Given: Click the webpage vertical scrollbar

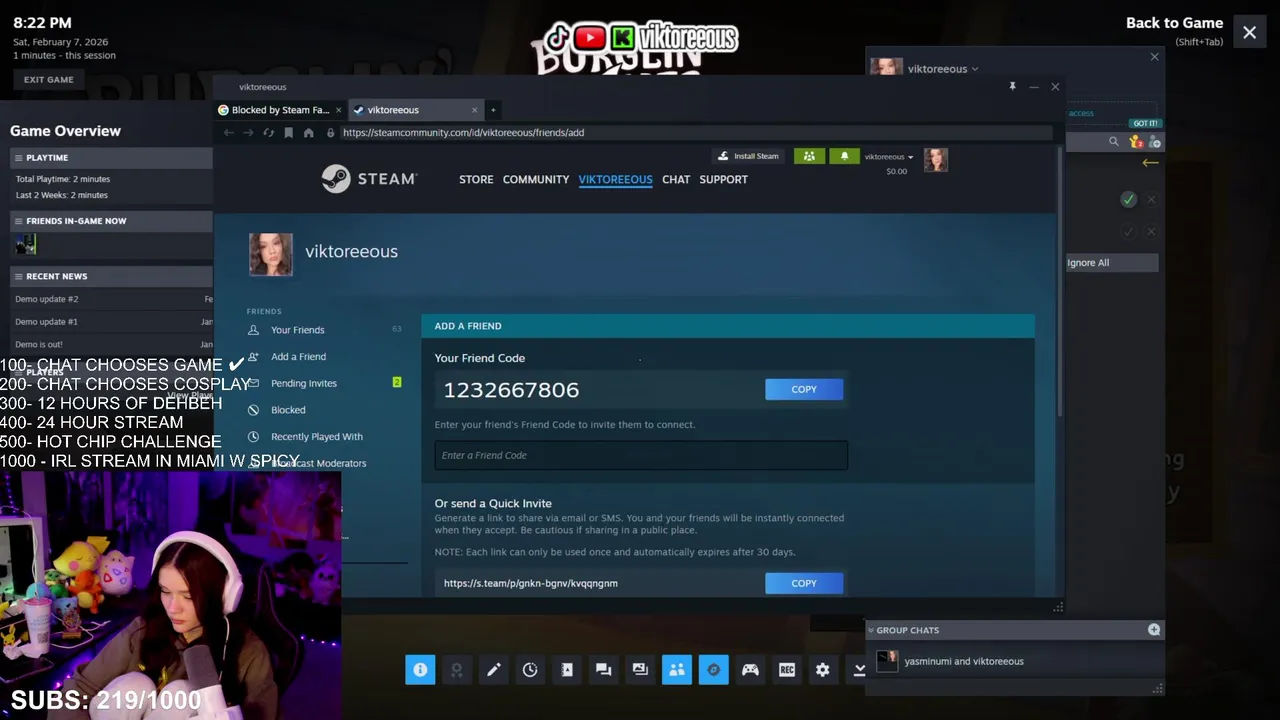Looking at the screenshot, I should pyautogui.click(x=1059, y=280).
